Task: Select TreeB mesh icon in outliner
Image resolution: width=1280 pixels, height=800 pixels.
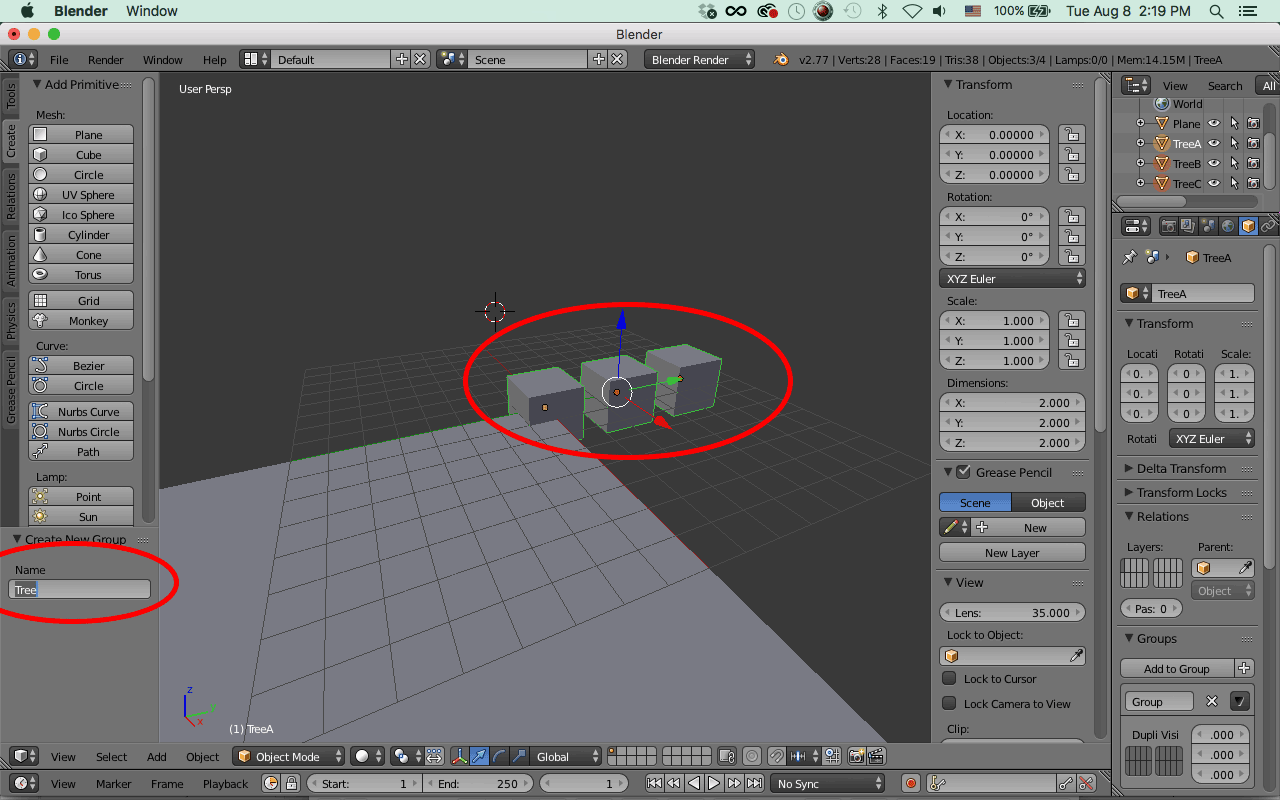Action: tap(1162, 163)
